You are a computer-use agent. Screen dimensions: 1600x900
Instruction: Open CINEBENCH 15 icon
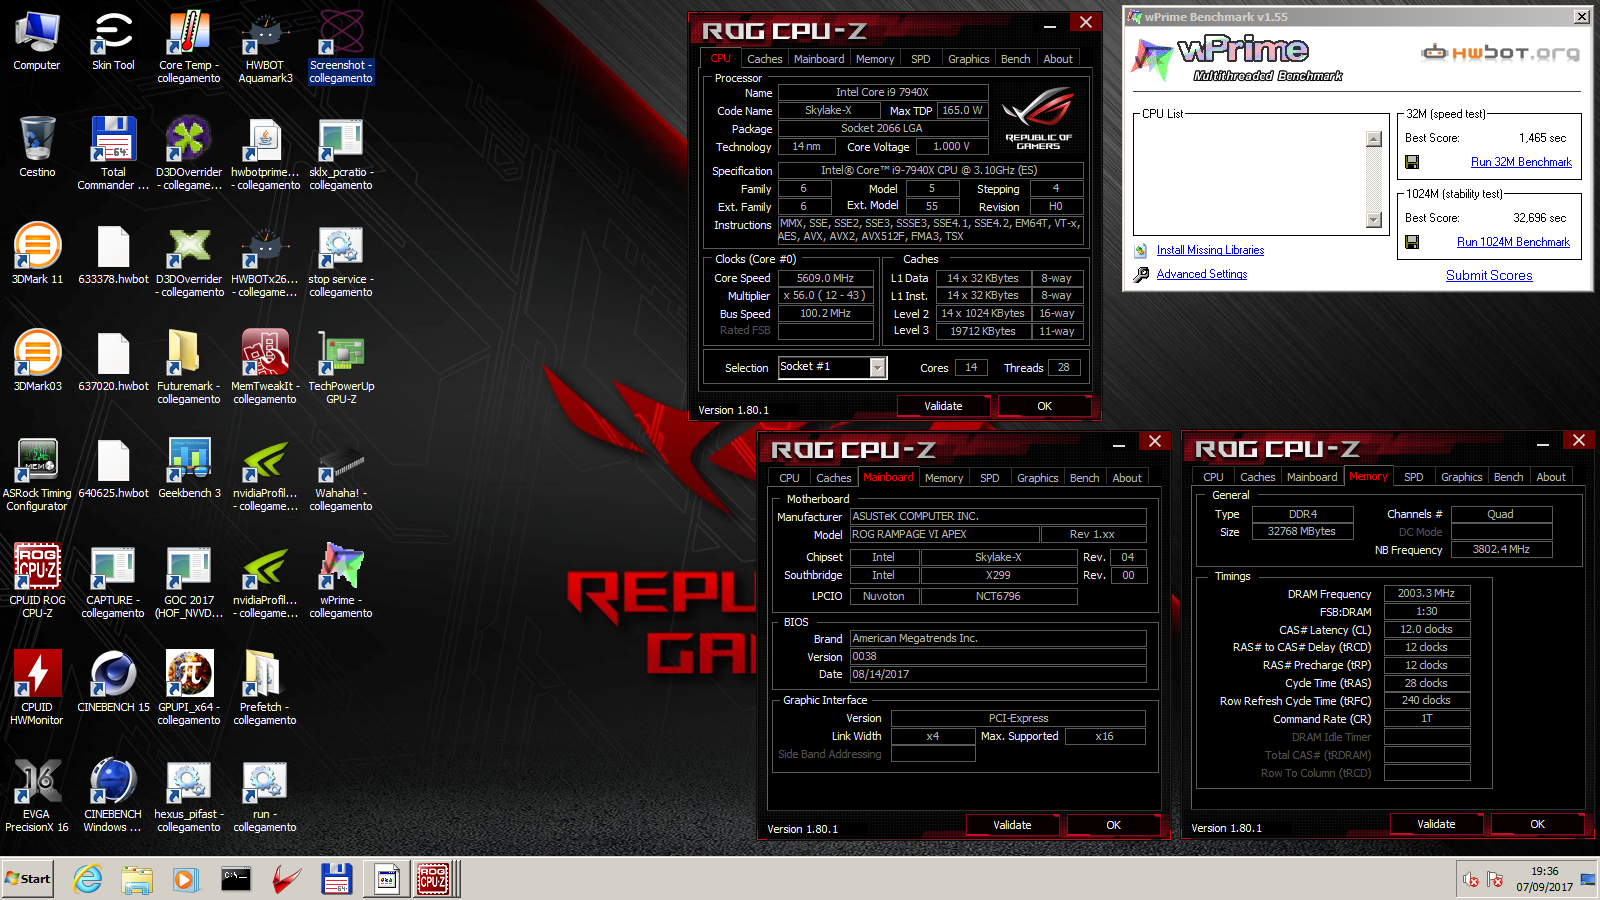coord(113,682)
